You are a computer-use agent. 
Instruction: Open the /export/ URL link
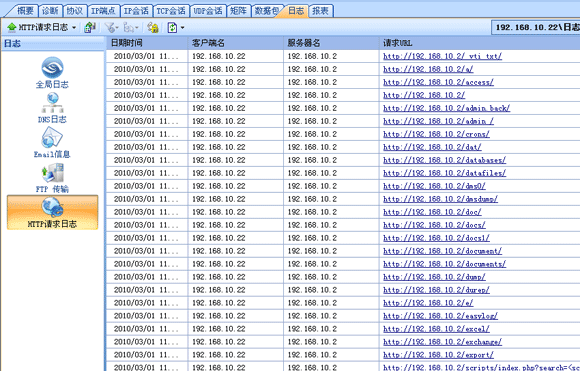pos(438,355)
